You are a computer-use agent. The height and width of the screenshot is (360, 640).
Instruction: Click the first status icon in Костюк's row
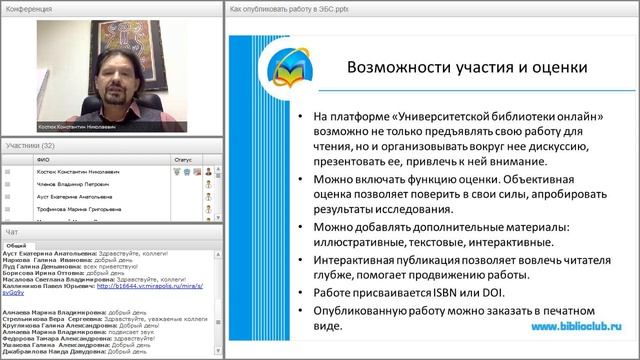coord(177,172)
